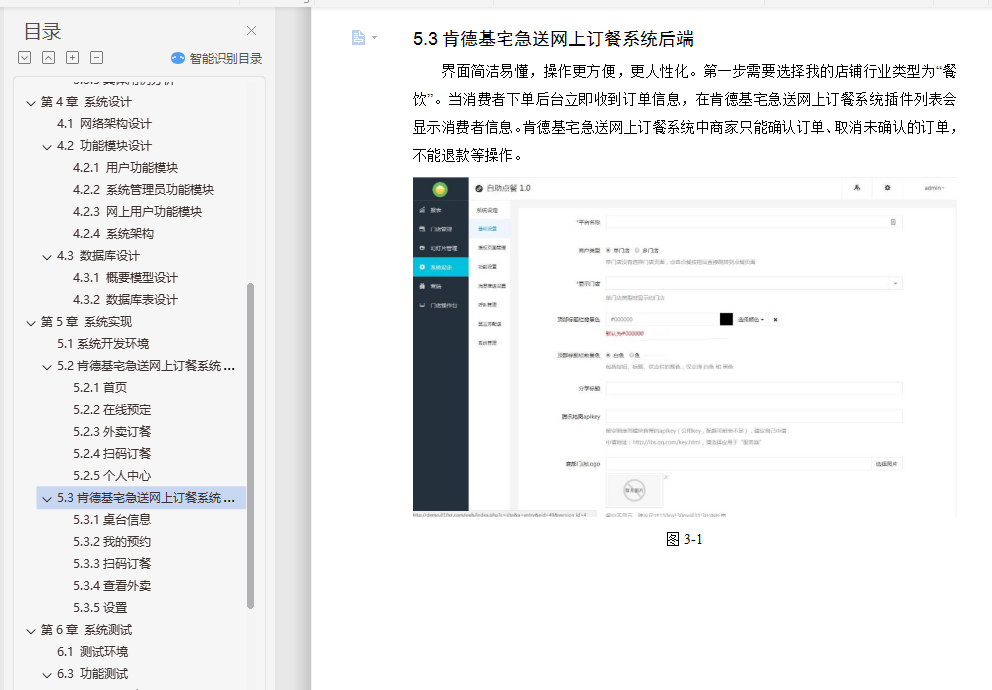Navigate to 4.2.4 系统架构
The width and height of the screenshot is (992, 690).
pos(113,233)
